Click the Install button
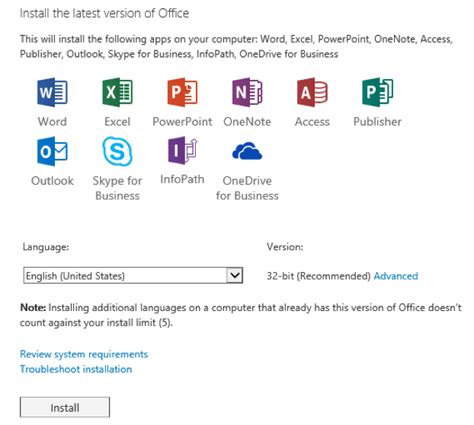The height and width of the screenshot is (425, 474). 65,407
